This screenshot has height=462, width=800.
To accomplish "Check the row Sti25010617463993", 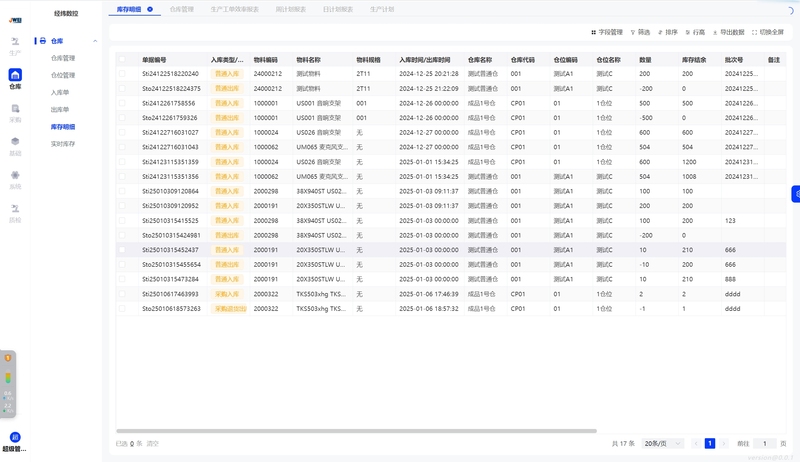I will 122,294.
